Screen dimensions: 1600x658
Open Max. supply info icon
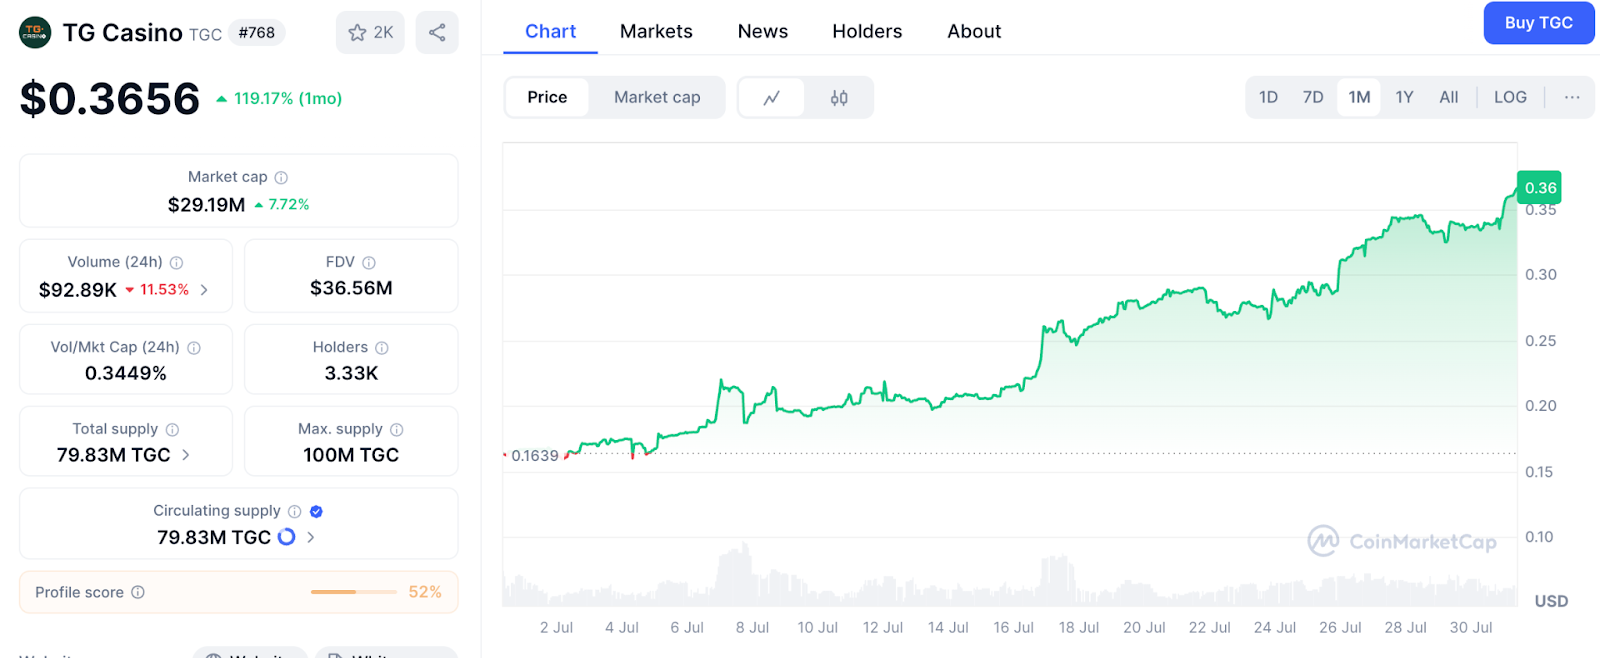(x=397, y=430)
